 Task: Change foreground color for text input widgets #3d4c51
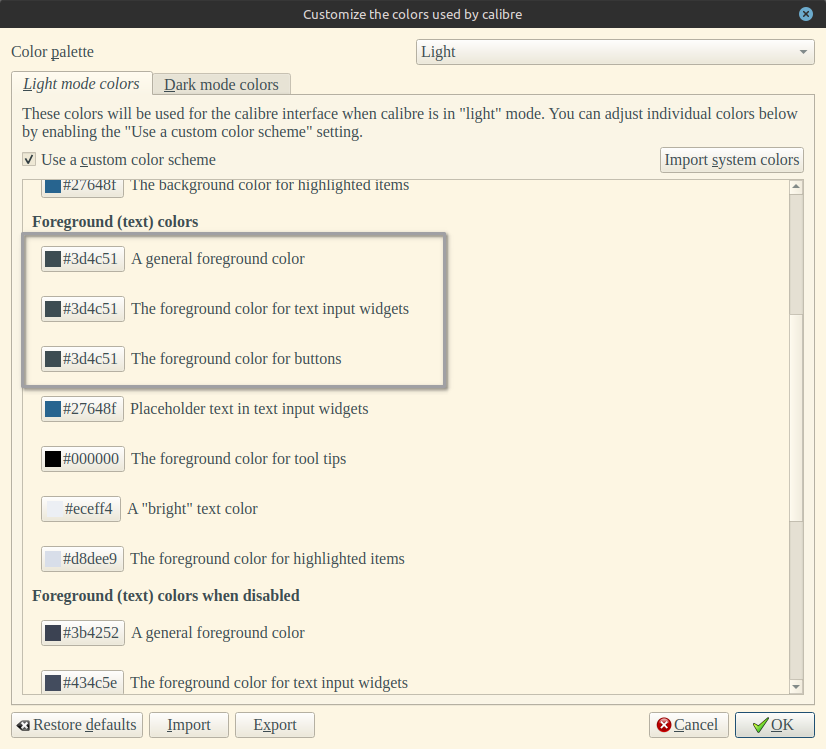tap(83, 309)
